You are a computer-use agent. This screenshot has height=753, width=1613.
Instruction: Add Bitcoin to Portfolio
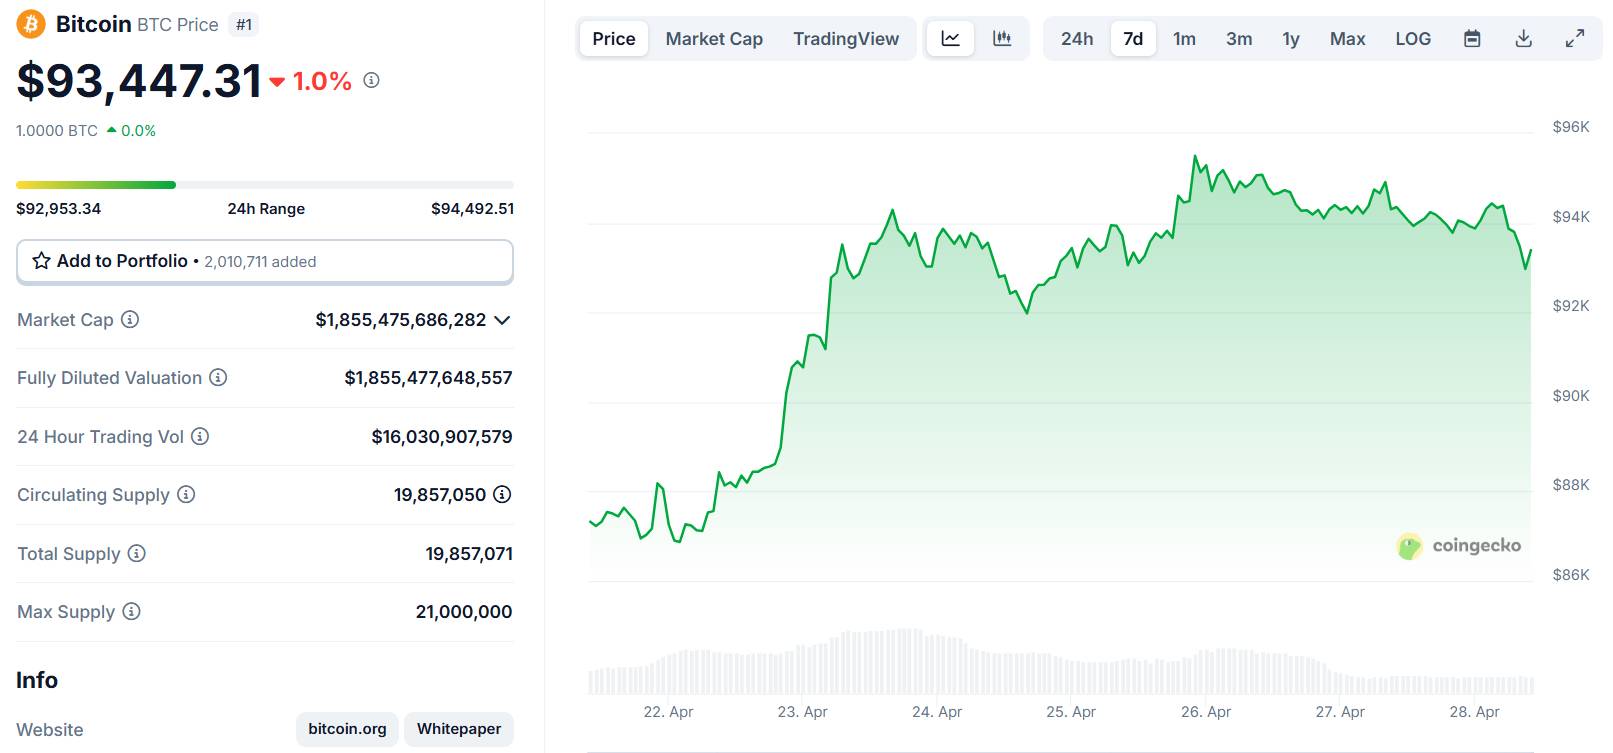tap(265, 261)
